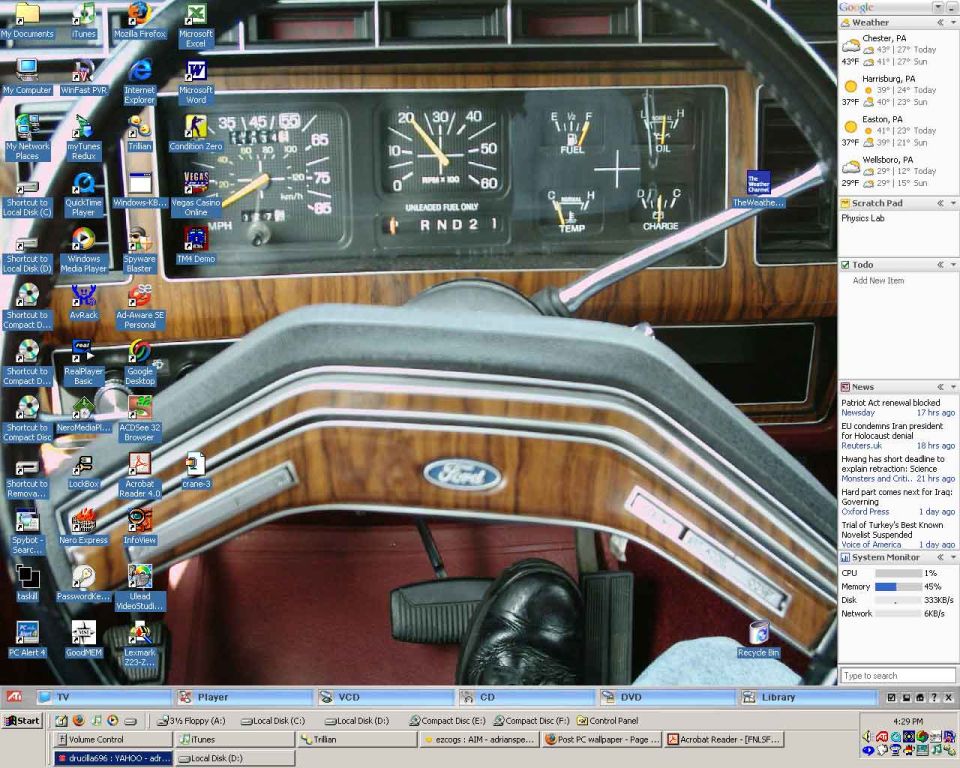
Task: Collapse the Scratch Pad panel with its chevron
Action: pyautogui.click(x=940, y=203)
